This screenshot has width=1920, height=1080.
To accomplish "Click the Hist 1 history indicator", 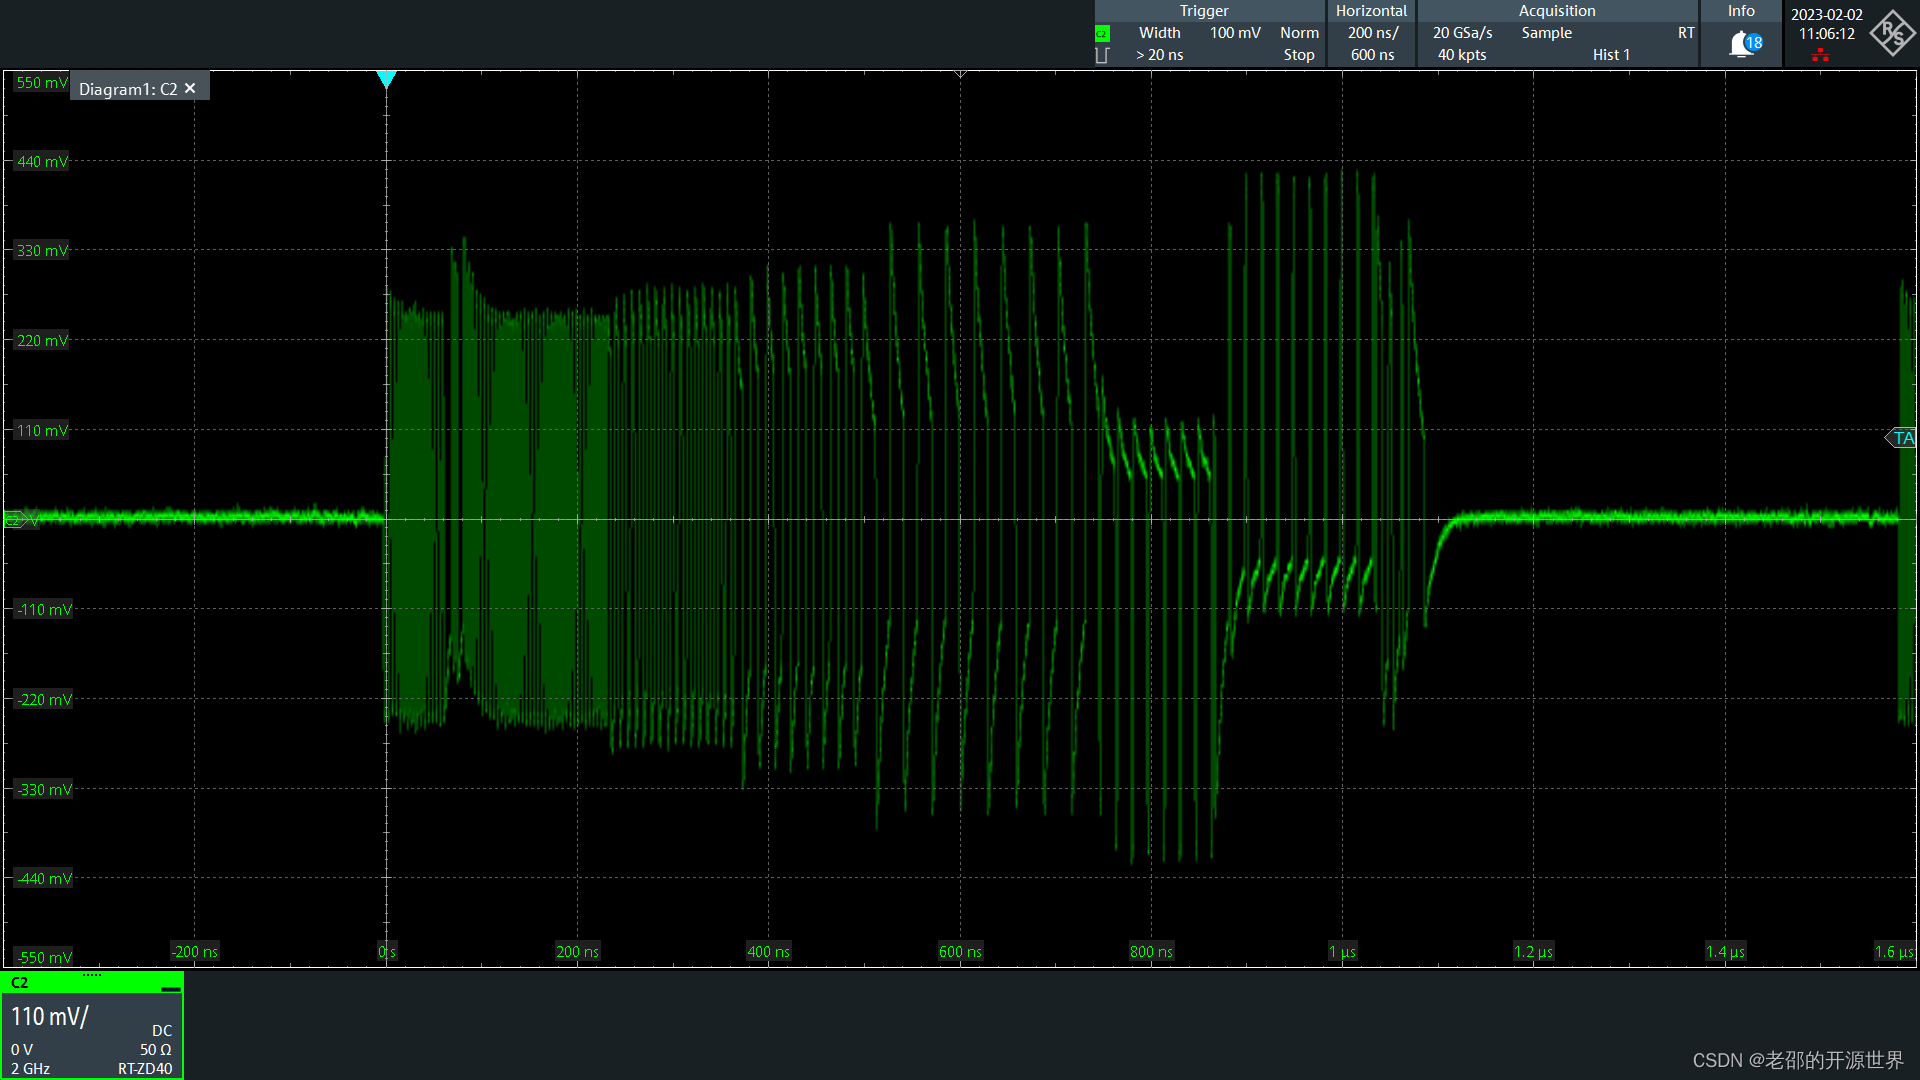I will [1611, 55].
